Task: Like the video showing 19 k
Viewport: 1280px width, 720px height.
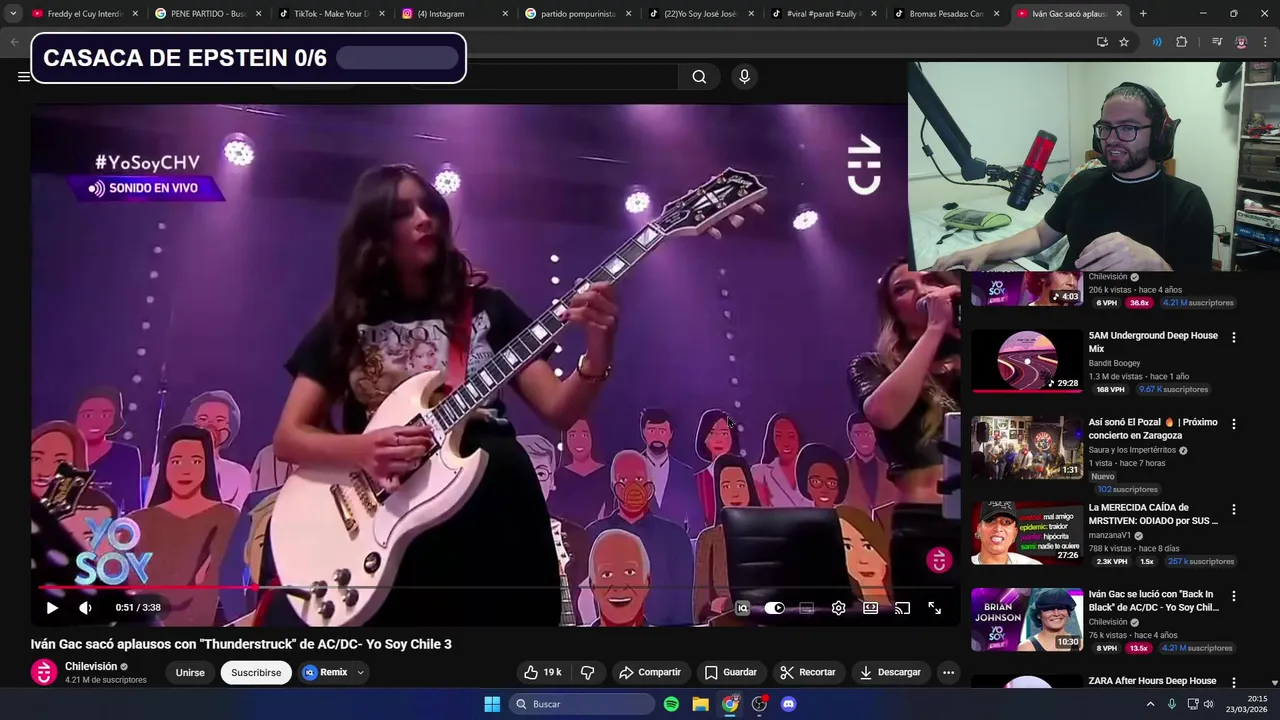Action: click(542, 672)
